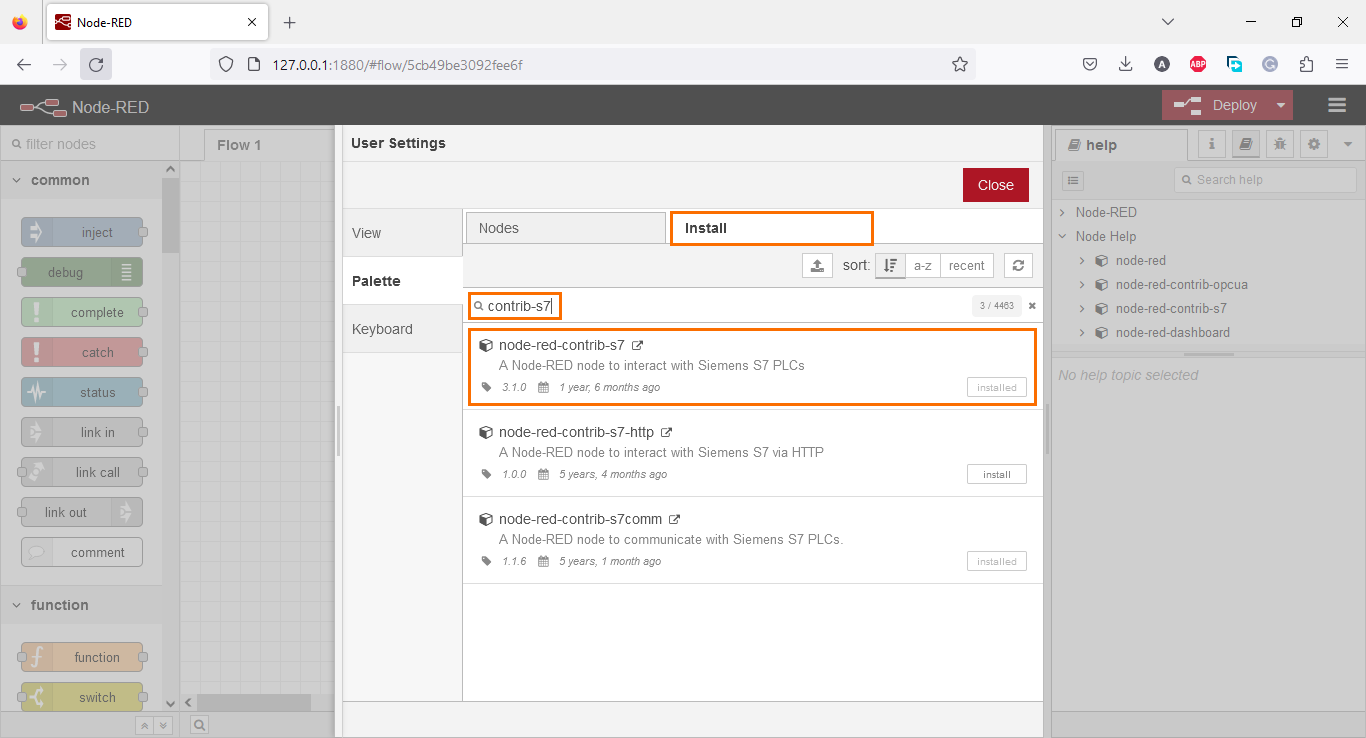Click the node-red-contrib-s7 description text
The height and width of the screenshot is (738, 1366).
[652, 365]
